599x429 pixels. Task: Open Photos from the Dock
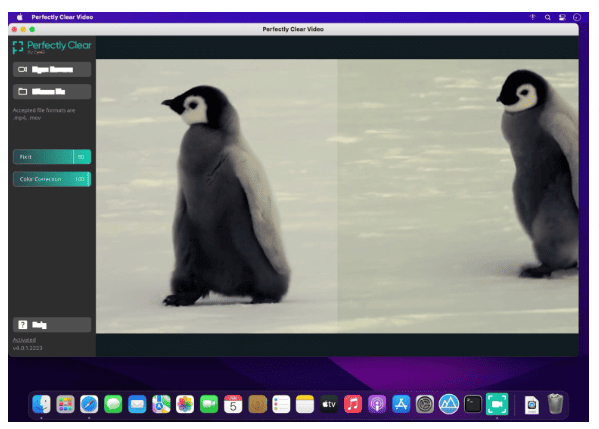[185, 404]
